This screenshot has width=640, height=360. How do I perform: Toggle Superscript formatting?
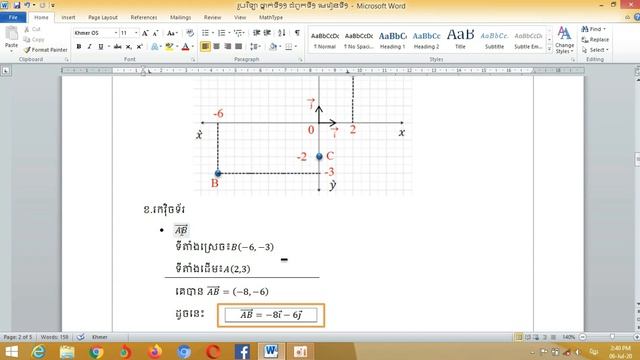(140, 47)
